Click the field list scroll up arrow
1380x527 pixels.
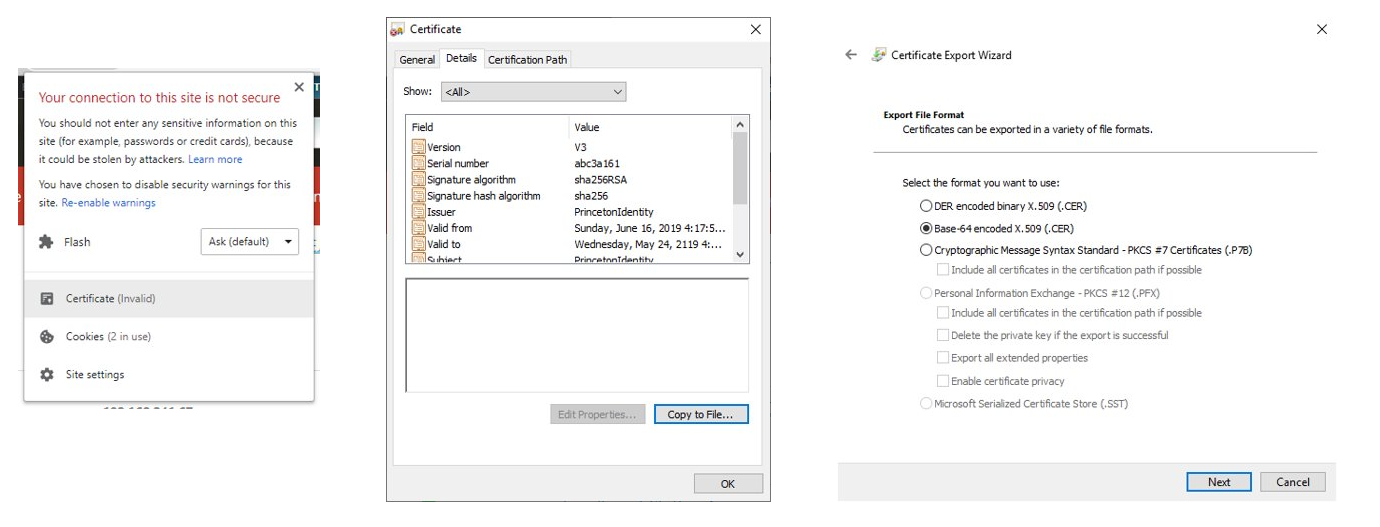[740, 125]
